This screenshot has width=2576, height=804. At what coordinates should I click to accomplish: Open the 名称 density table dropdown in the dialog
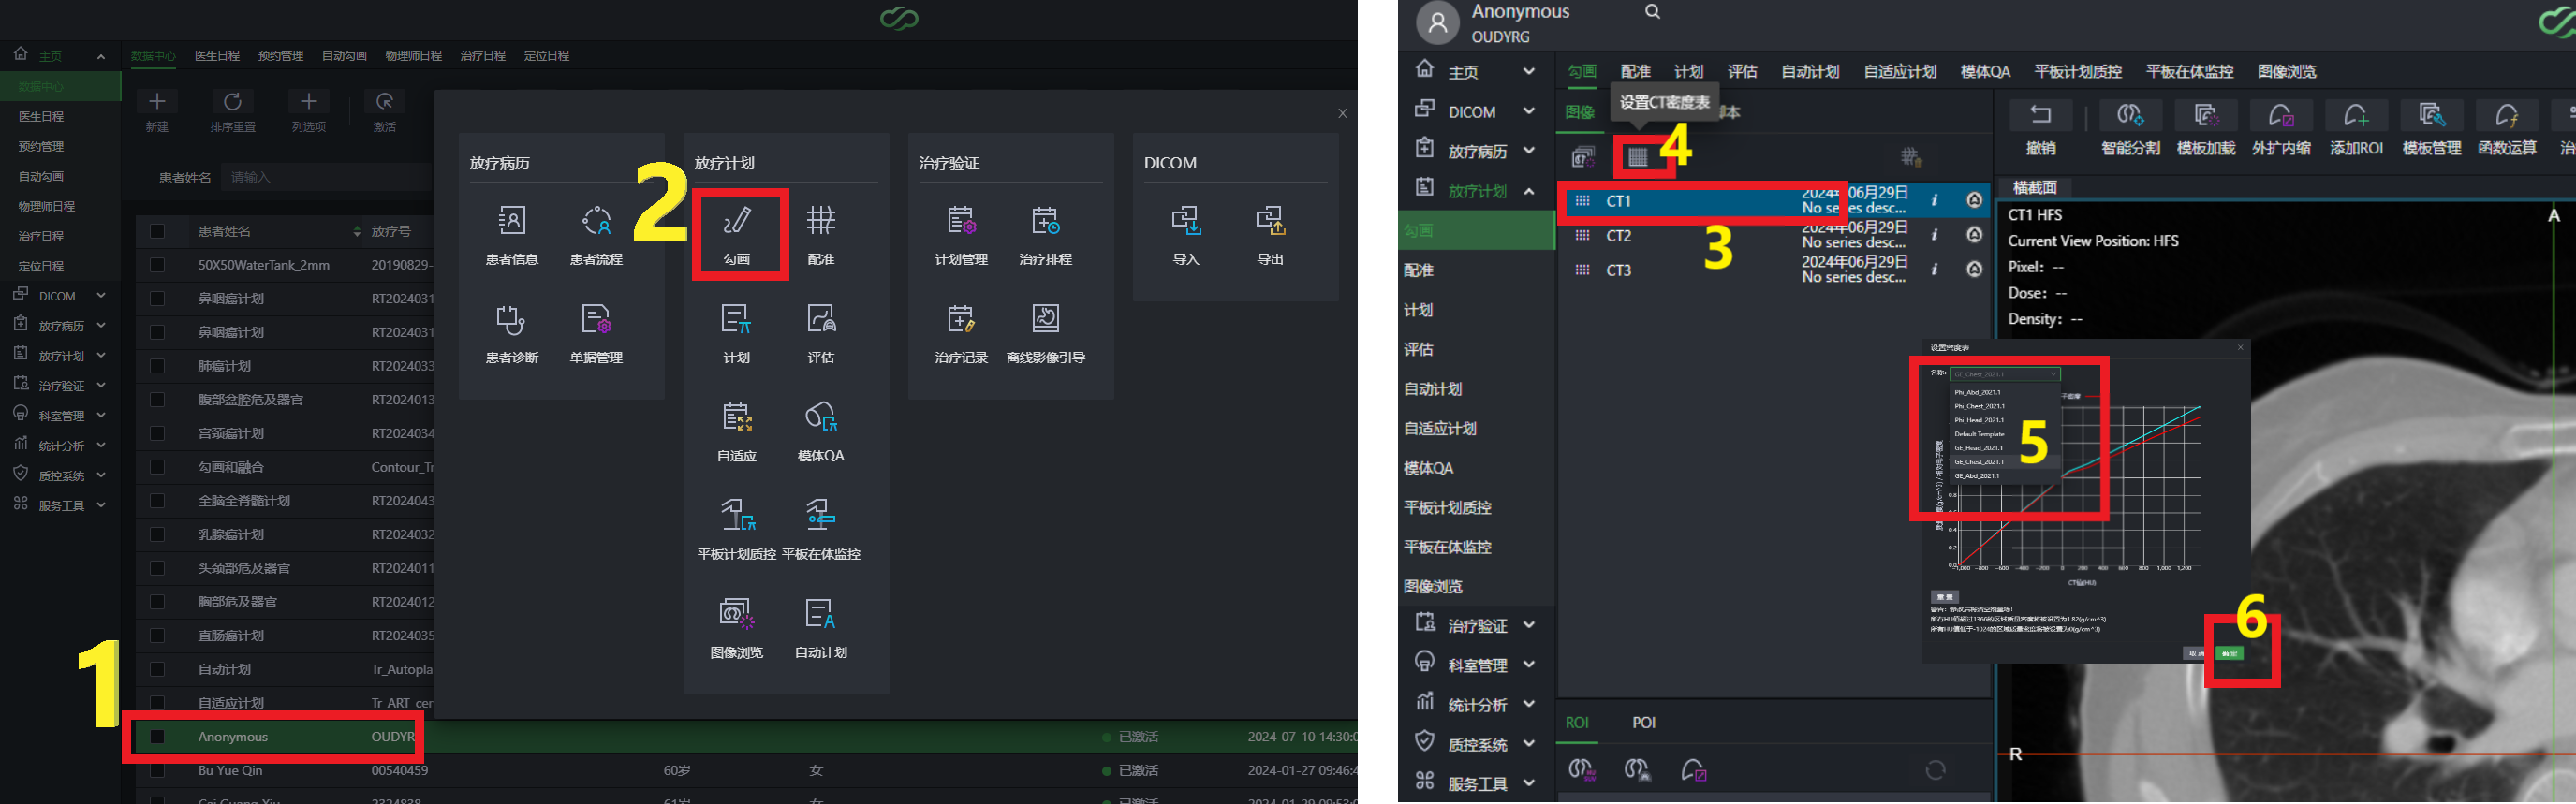pyautogui.click(x=2005, y=374)
